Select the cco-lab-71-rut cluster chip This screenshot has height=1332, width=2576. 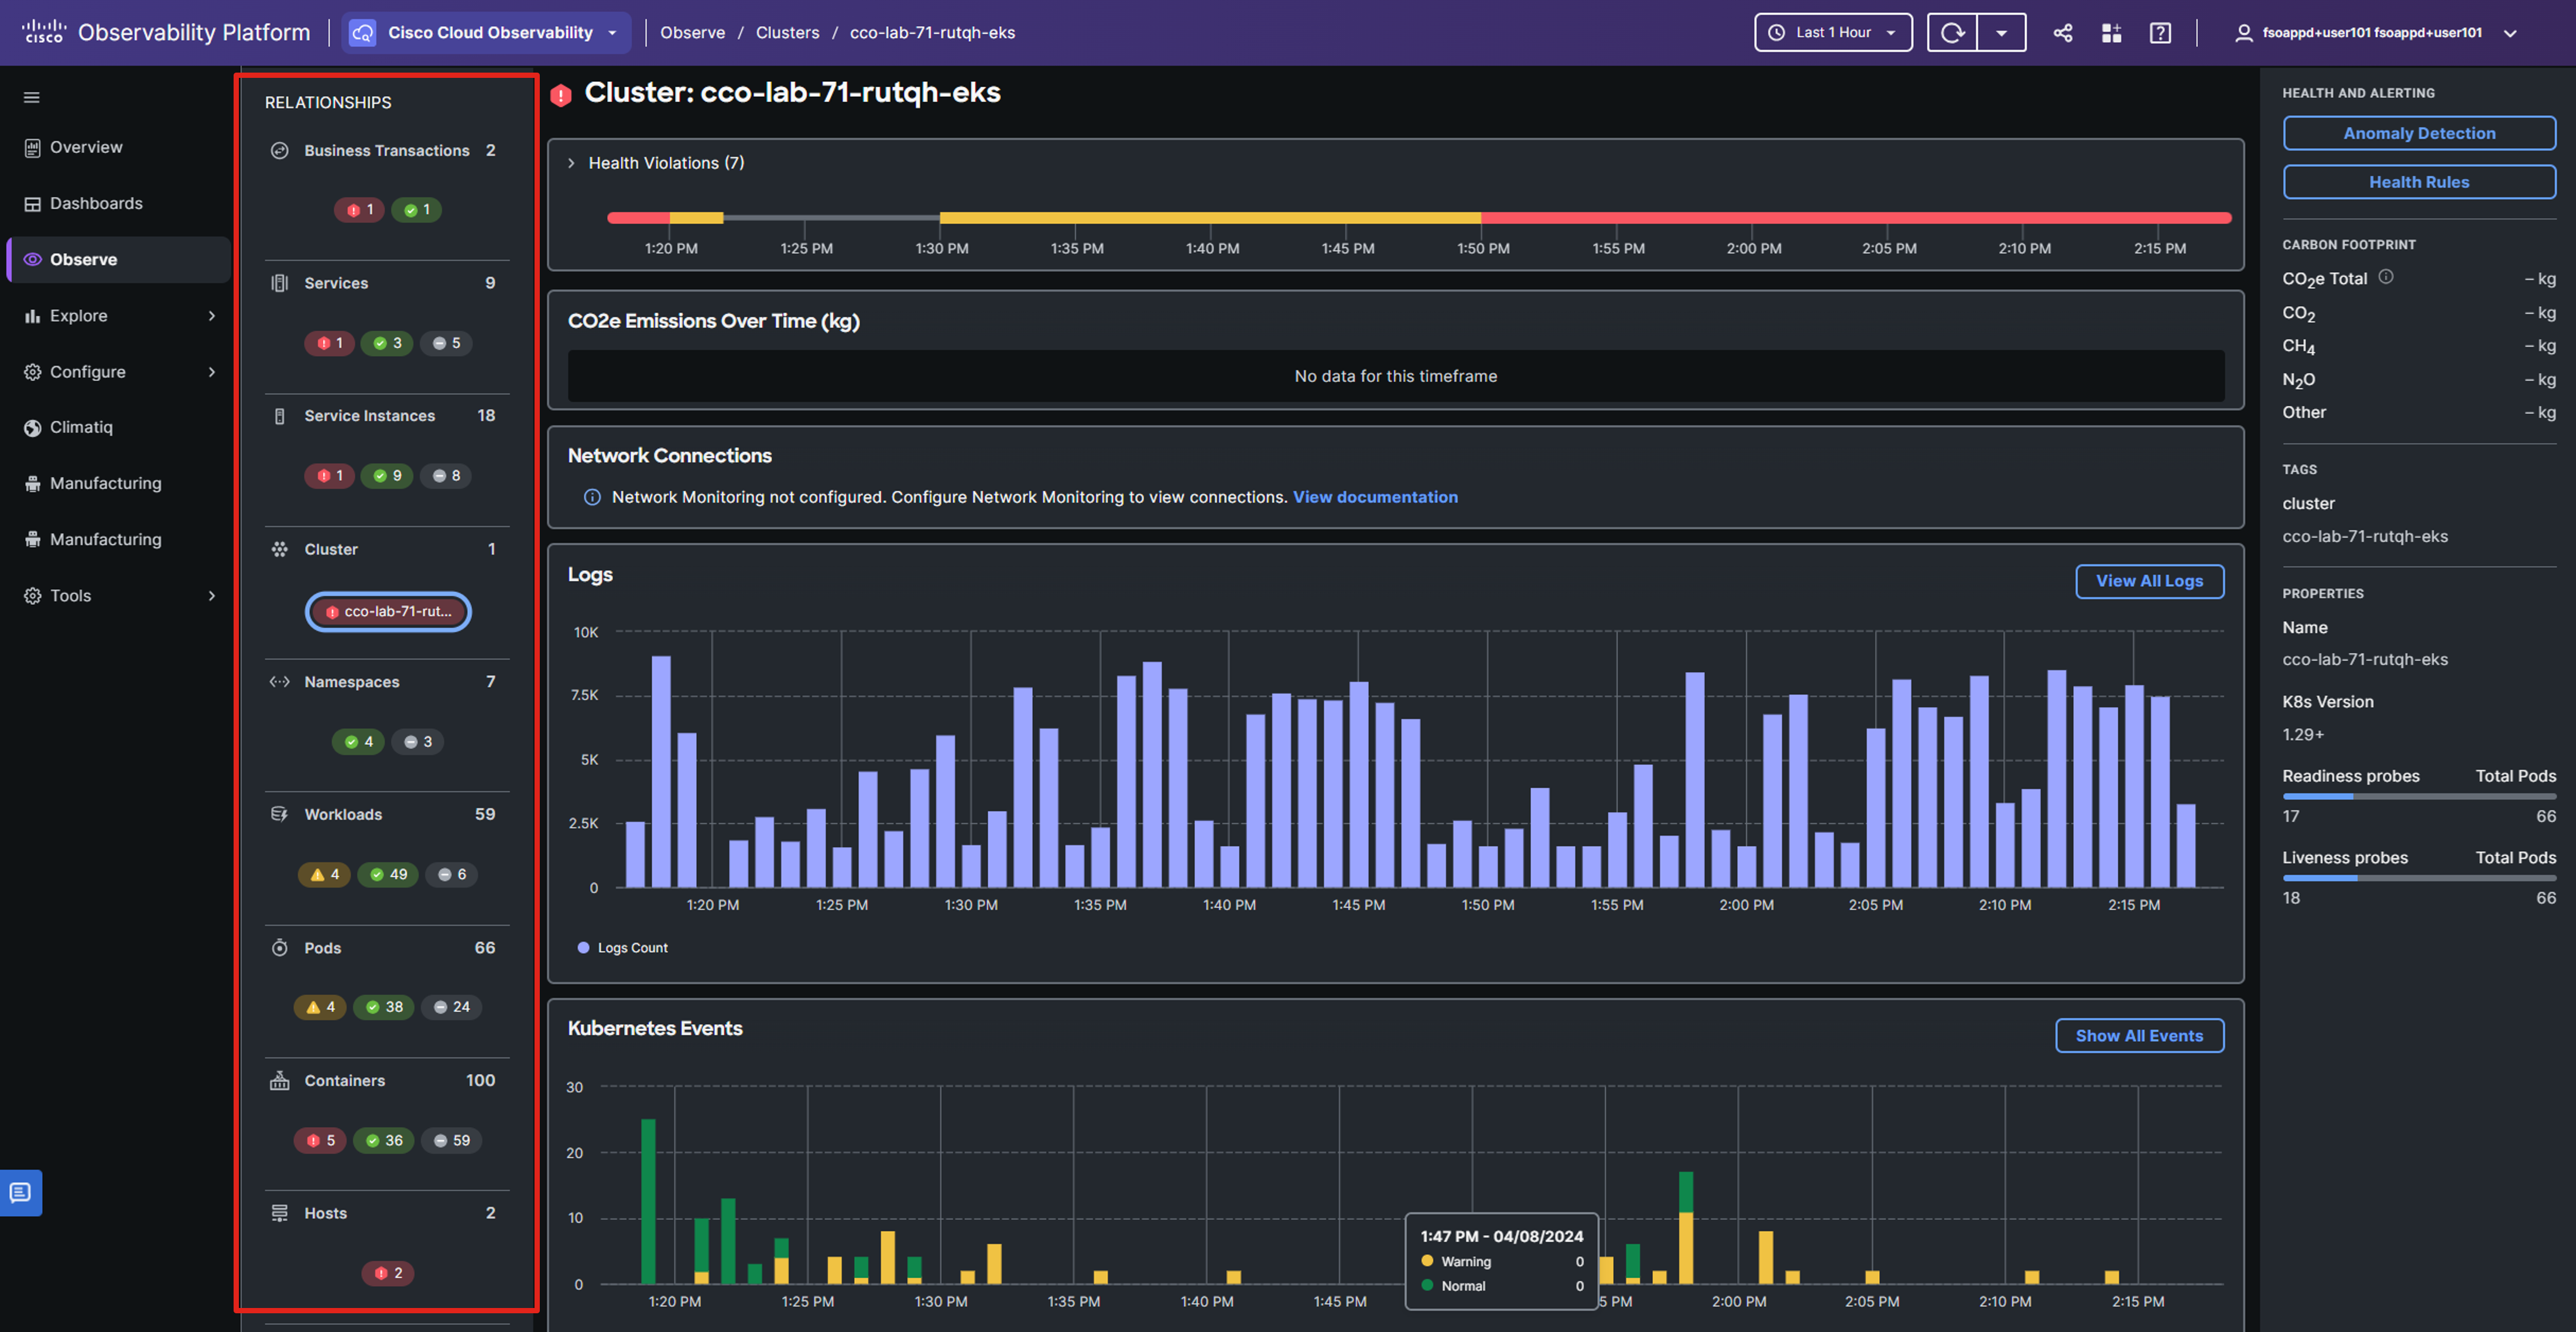pyautogui.click(x=388, y=611)
